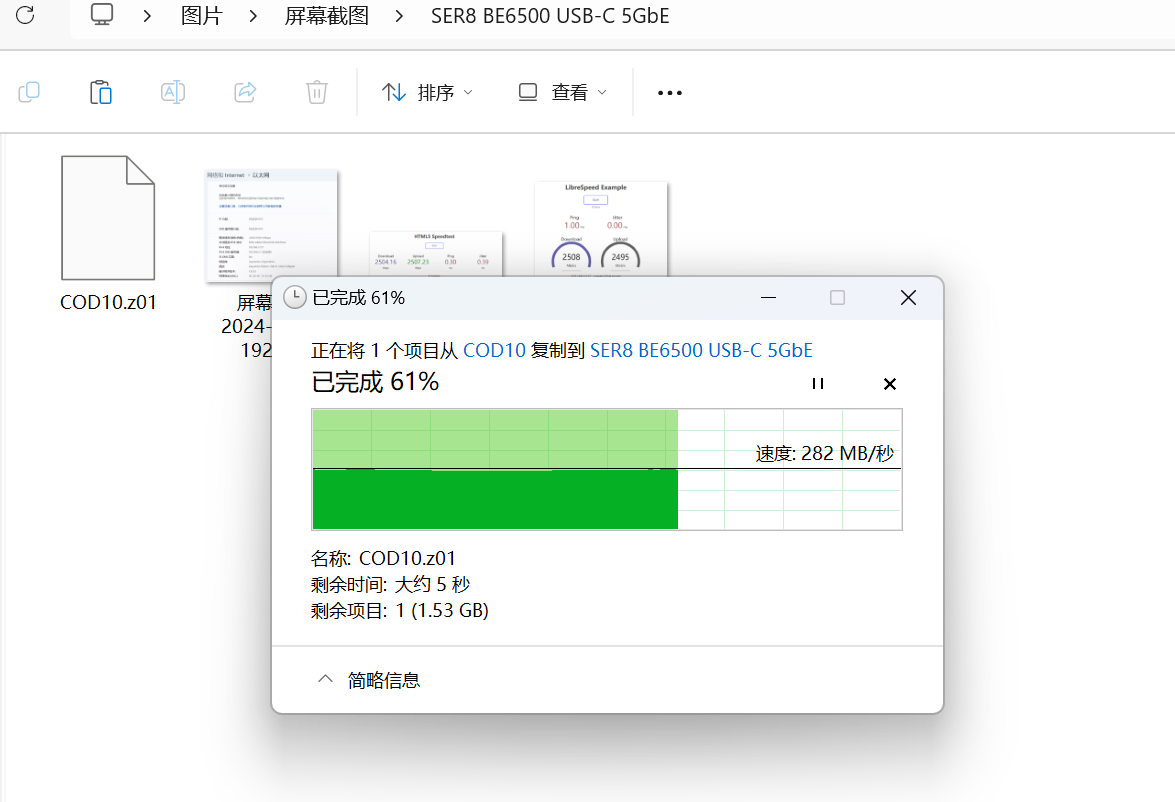Click the large 已完成 61% heading
Screen dimensions: 1175x802
pyautogui.click(x=375, y=382)
